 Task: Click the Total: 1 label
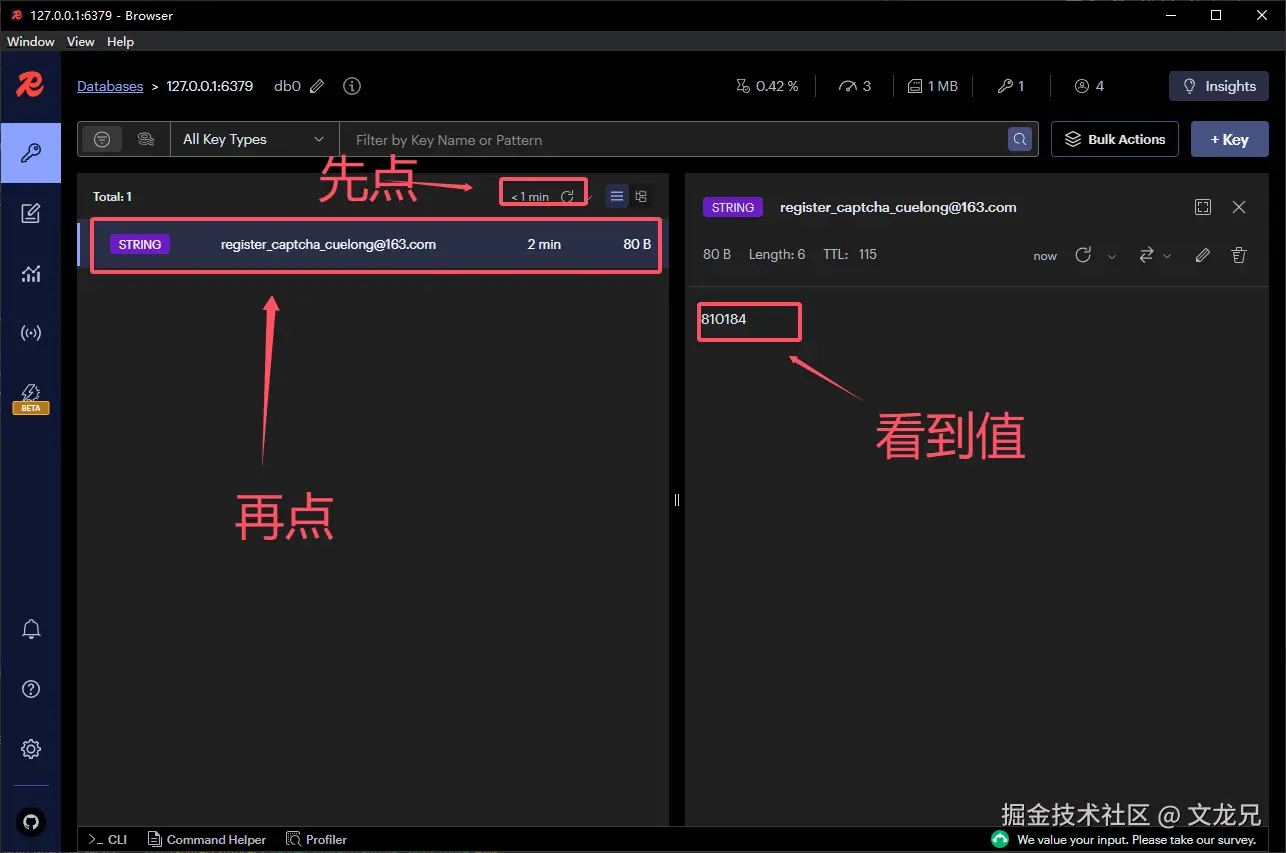click(x=112, y=197)
